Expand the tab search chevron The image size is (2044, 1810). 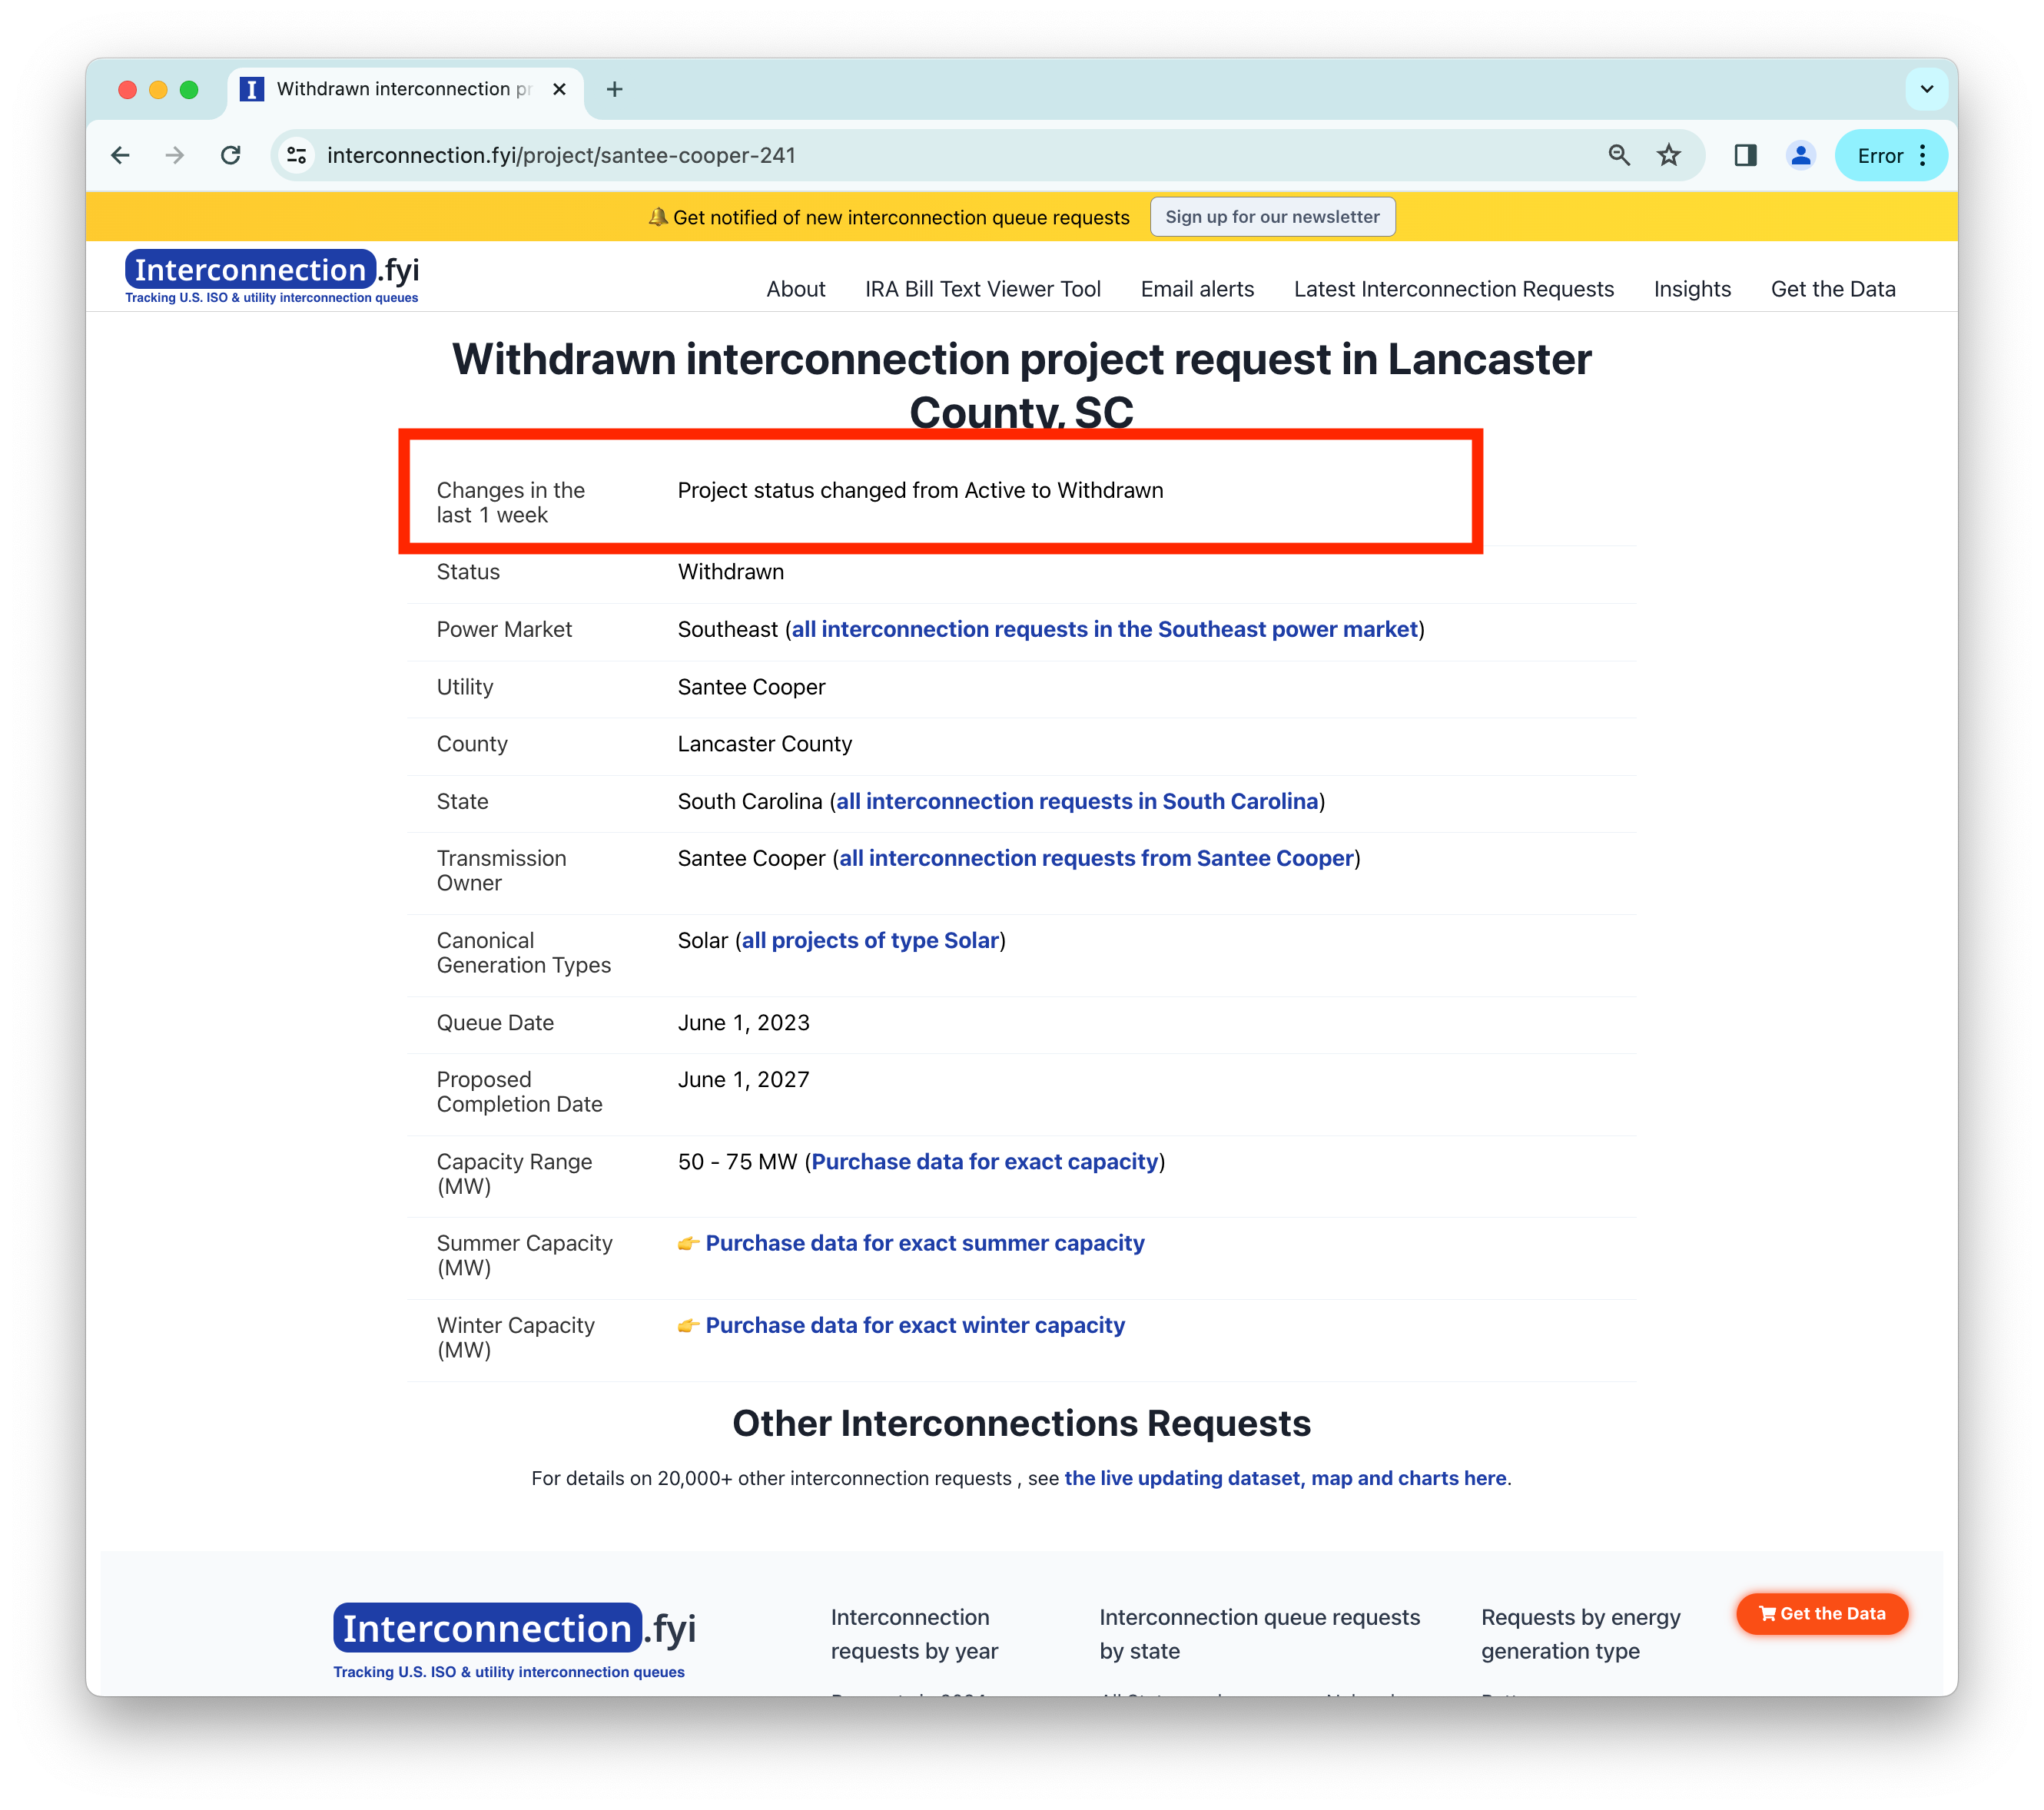[x=1926, y=89]
